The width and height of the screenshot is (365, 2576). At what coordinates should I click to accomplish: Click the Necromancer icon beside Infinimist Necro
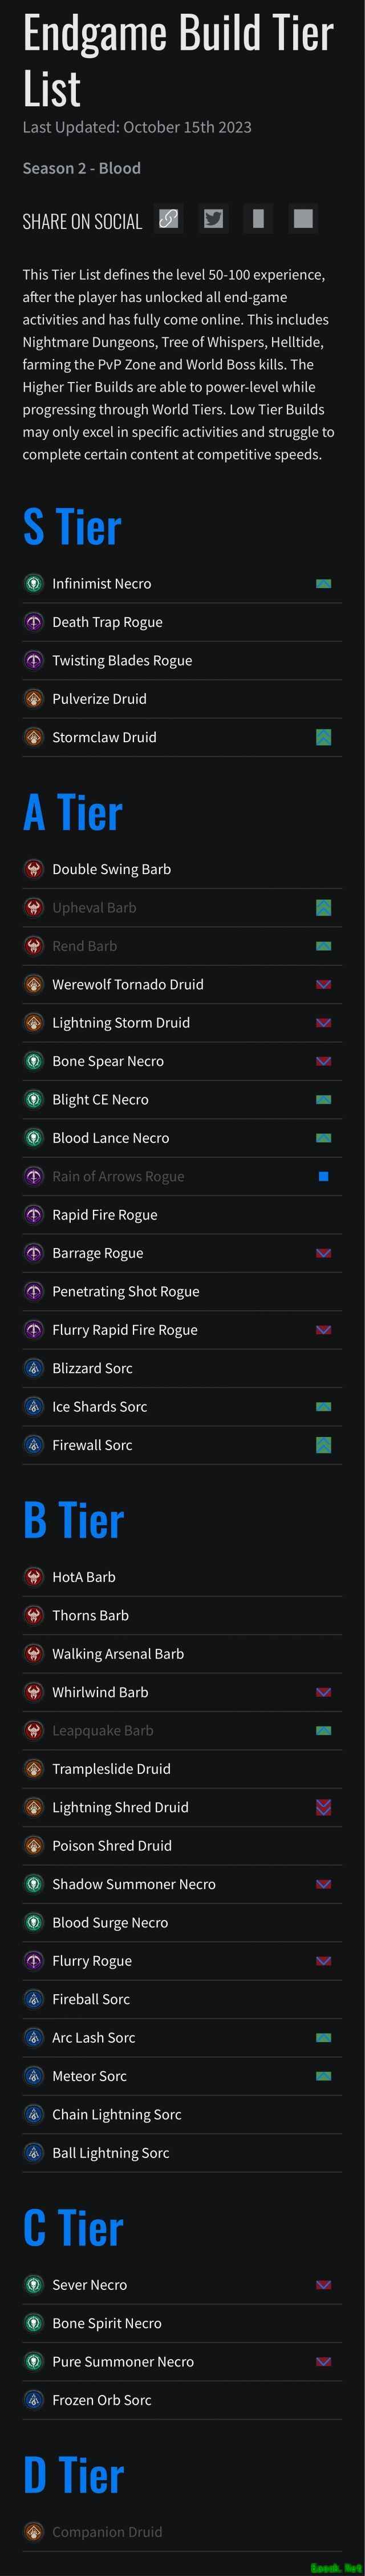coord(33,584)
